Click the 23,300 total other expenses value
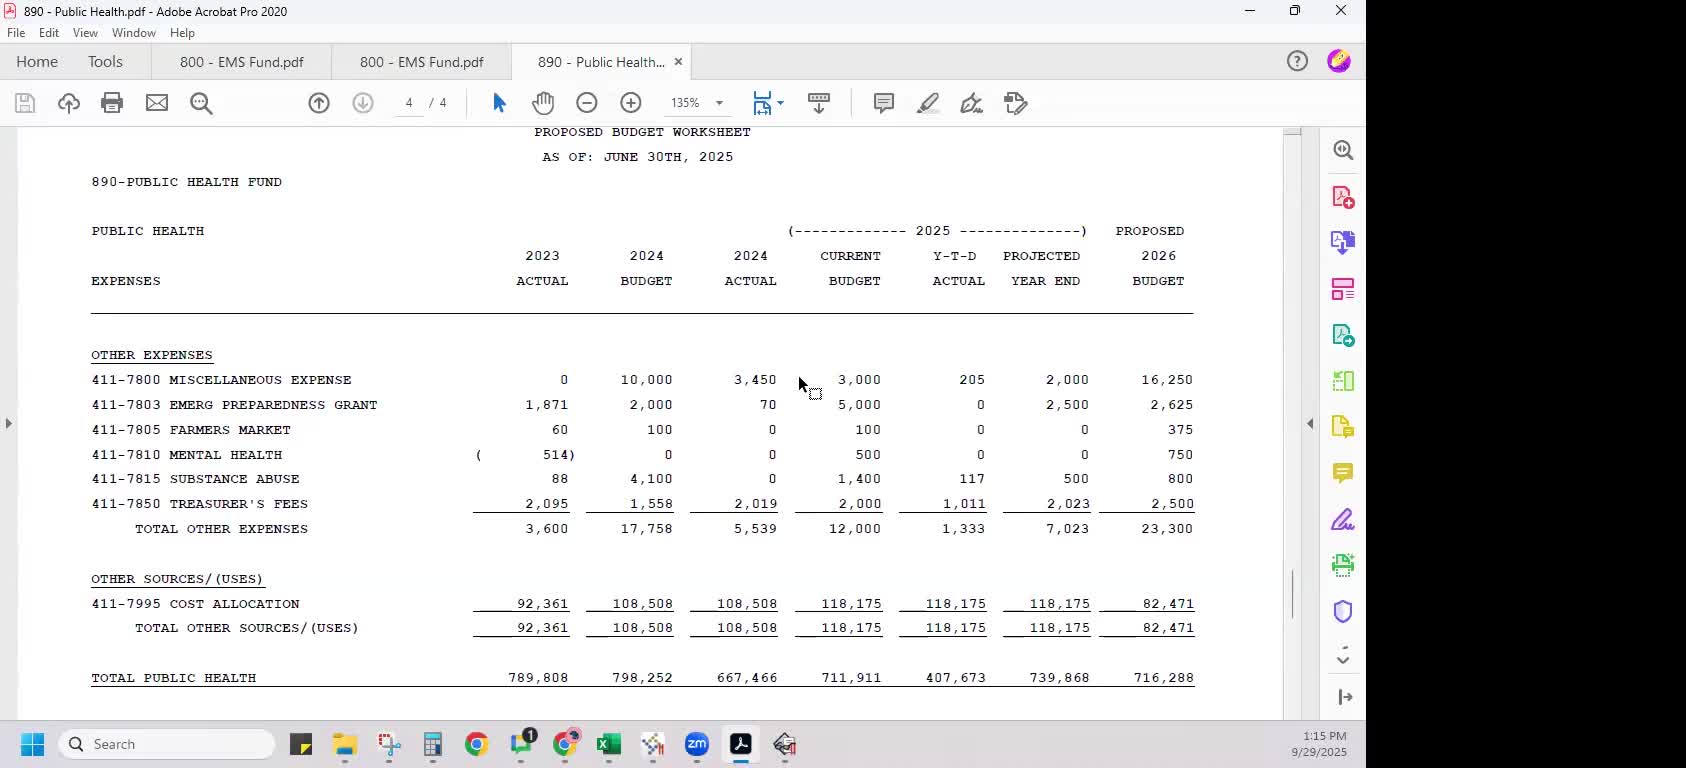 (x=1167, y=529)
